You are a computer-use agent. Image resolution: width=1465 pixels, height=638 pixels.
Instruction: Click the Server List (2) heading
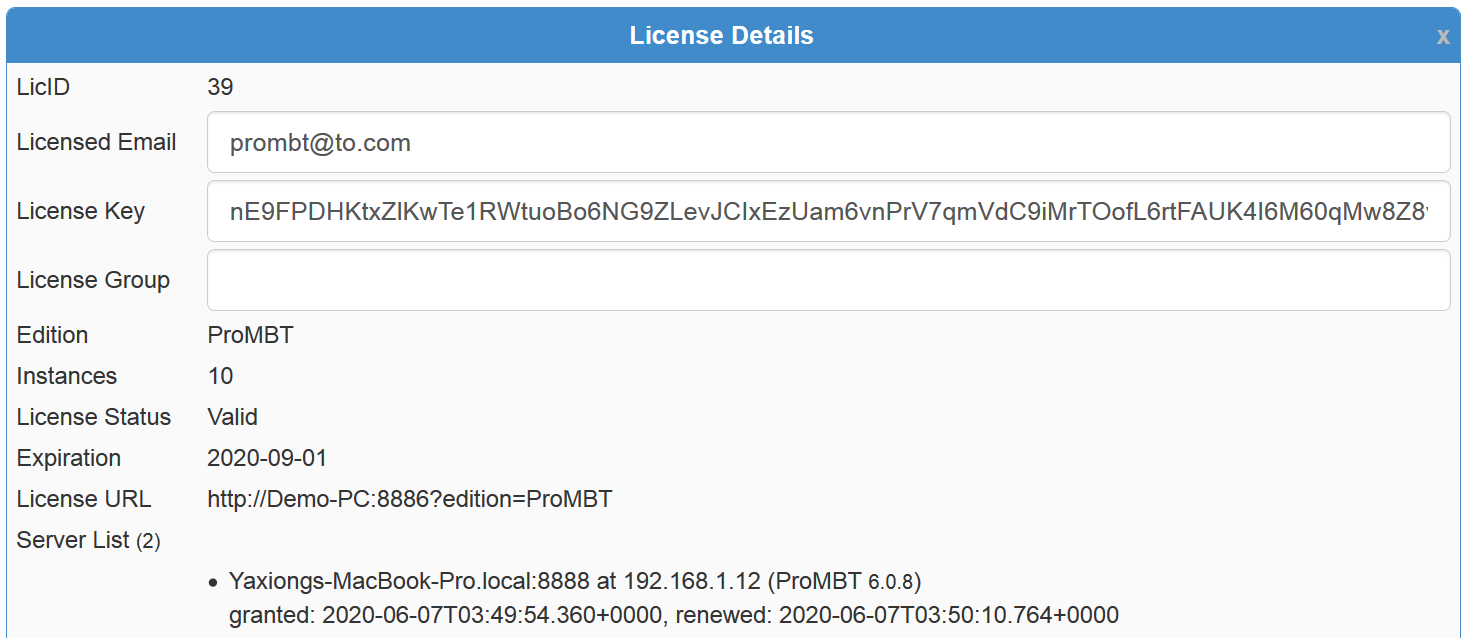88,540
